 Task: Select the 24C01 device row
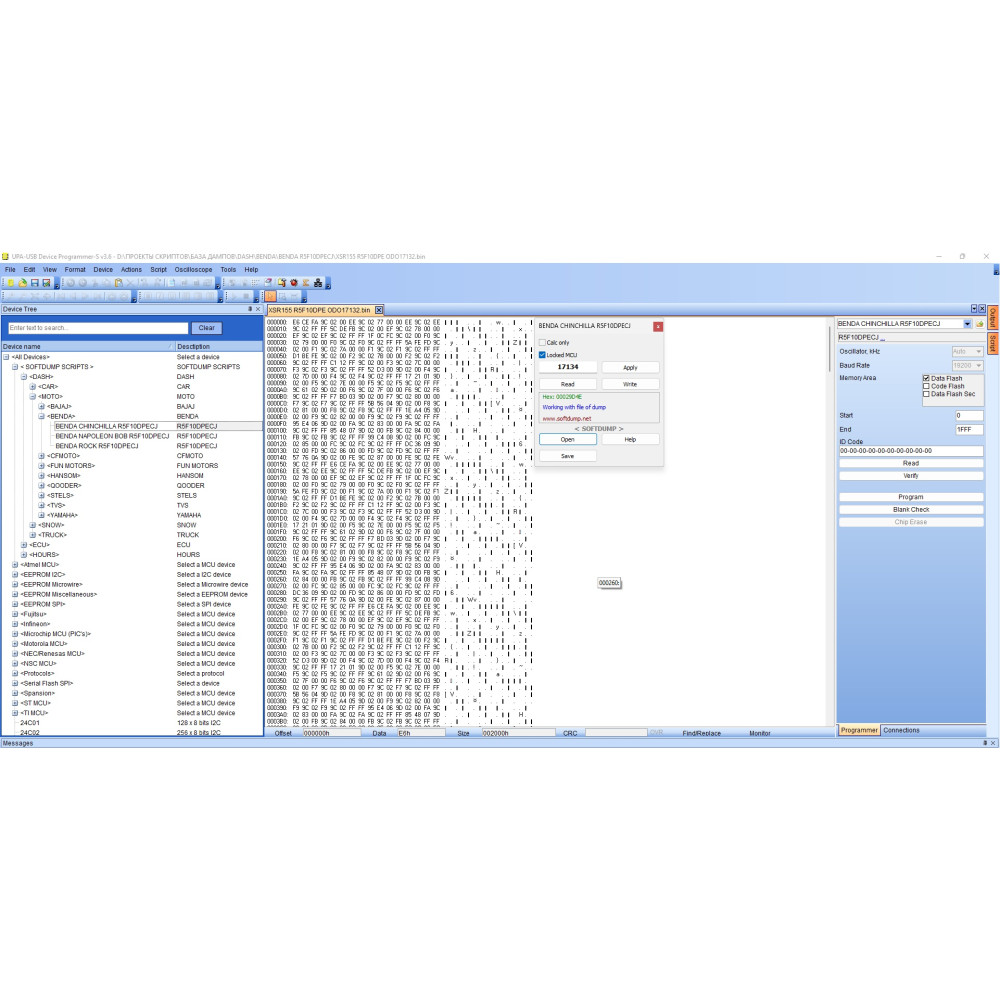pos(29,723)
